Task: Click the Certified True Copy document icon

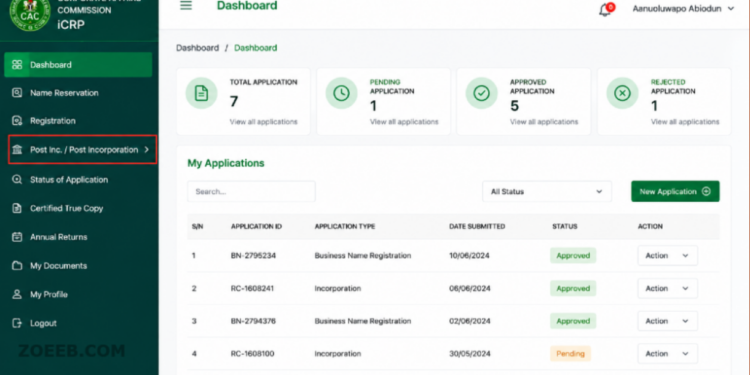Action: (17, 209)
